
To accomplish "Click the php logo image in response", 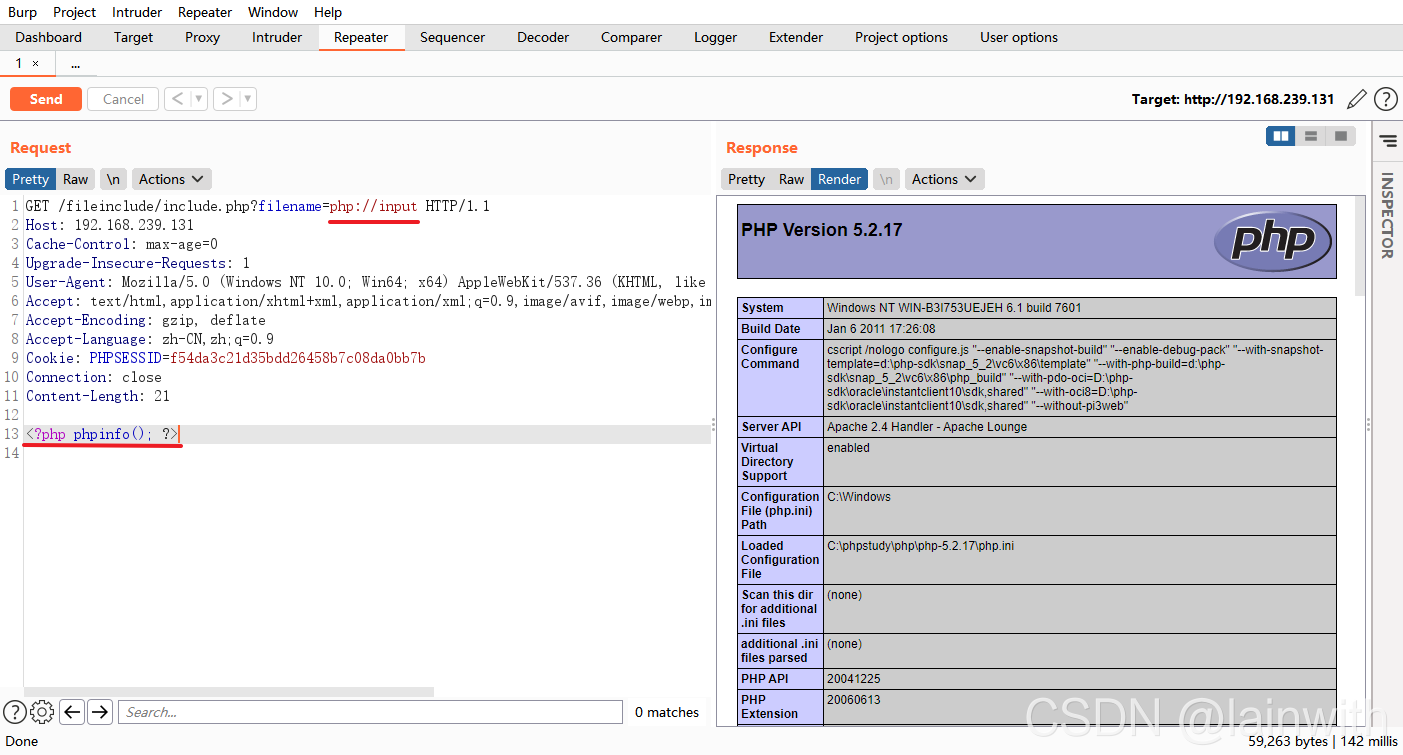I will click(1272, 241).
